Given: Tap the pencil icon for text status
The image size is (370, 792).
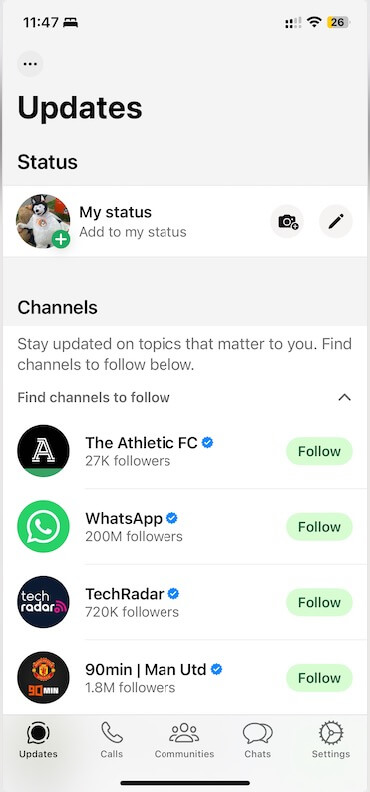Looking at the screenshot, I should coord(336,221).
